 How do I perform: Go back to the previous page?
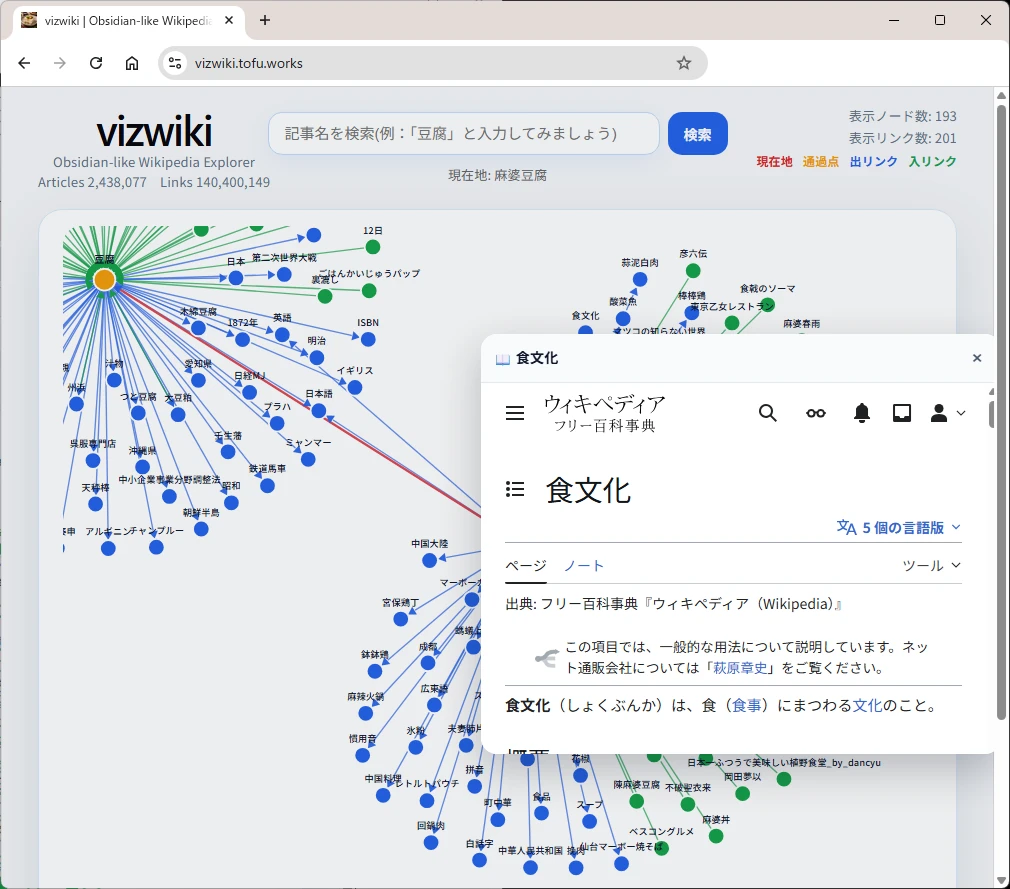(24, 63)
